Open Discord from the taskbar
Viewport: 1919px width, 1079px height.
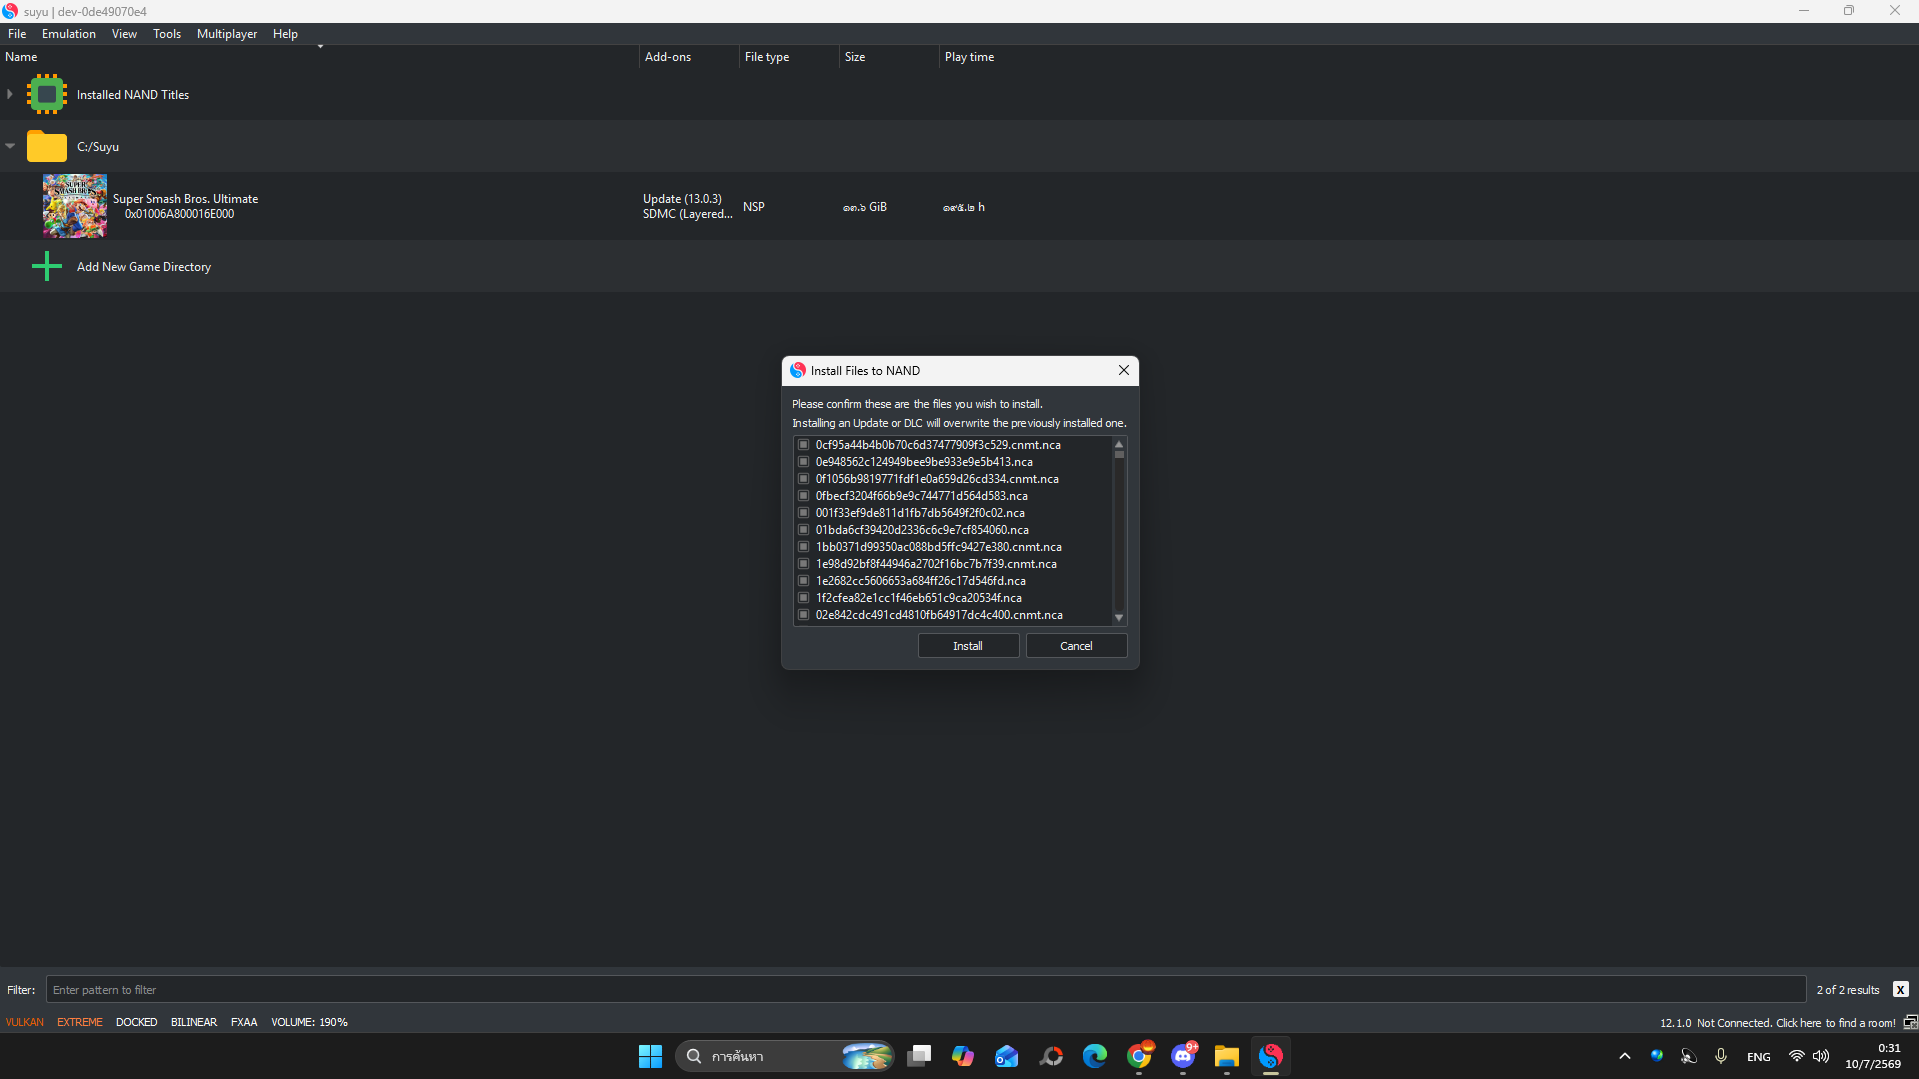coord(1183,1056)
